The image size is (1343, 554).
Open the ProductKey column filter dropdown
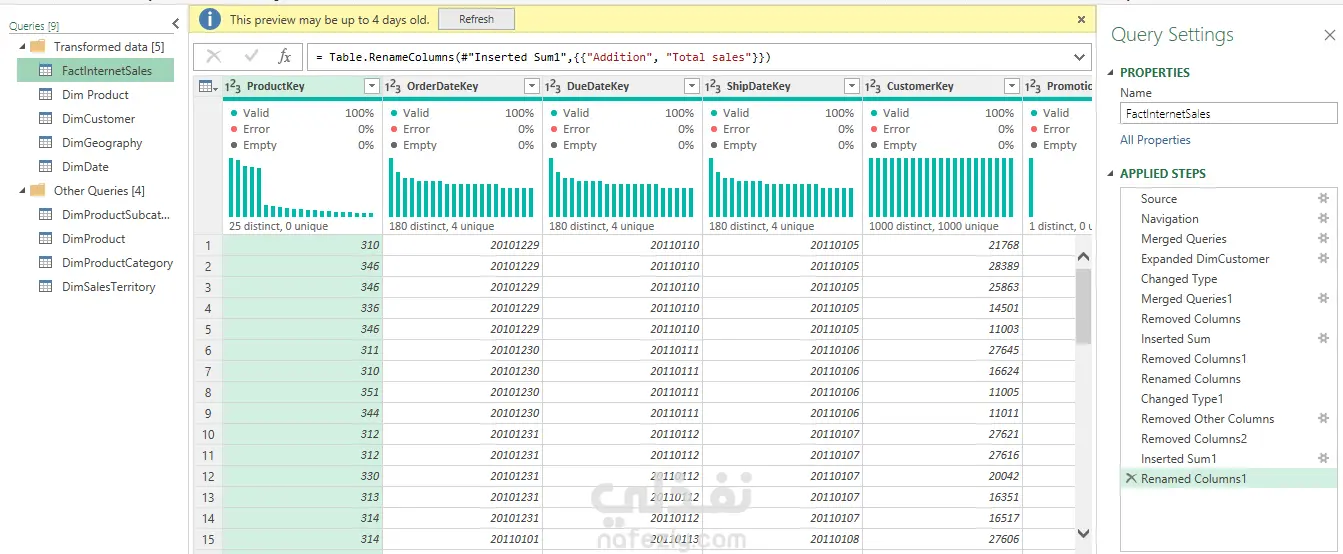pyautogui.click(x=372, y=86)
